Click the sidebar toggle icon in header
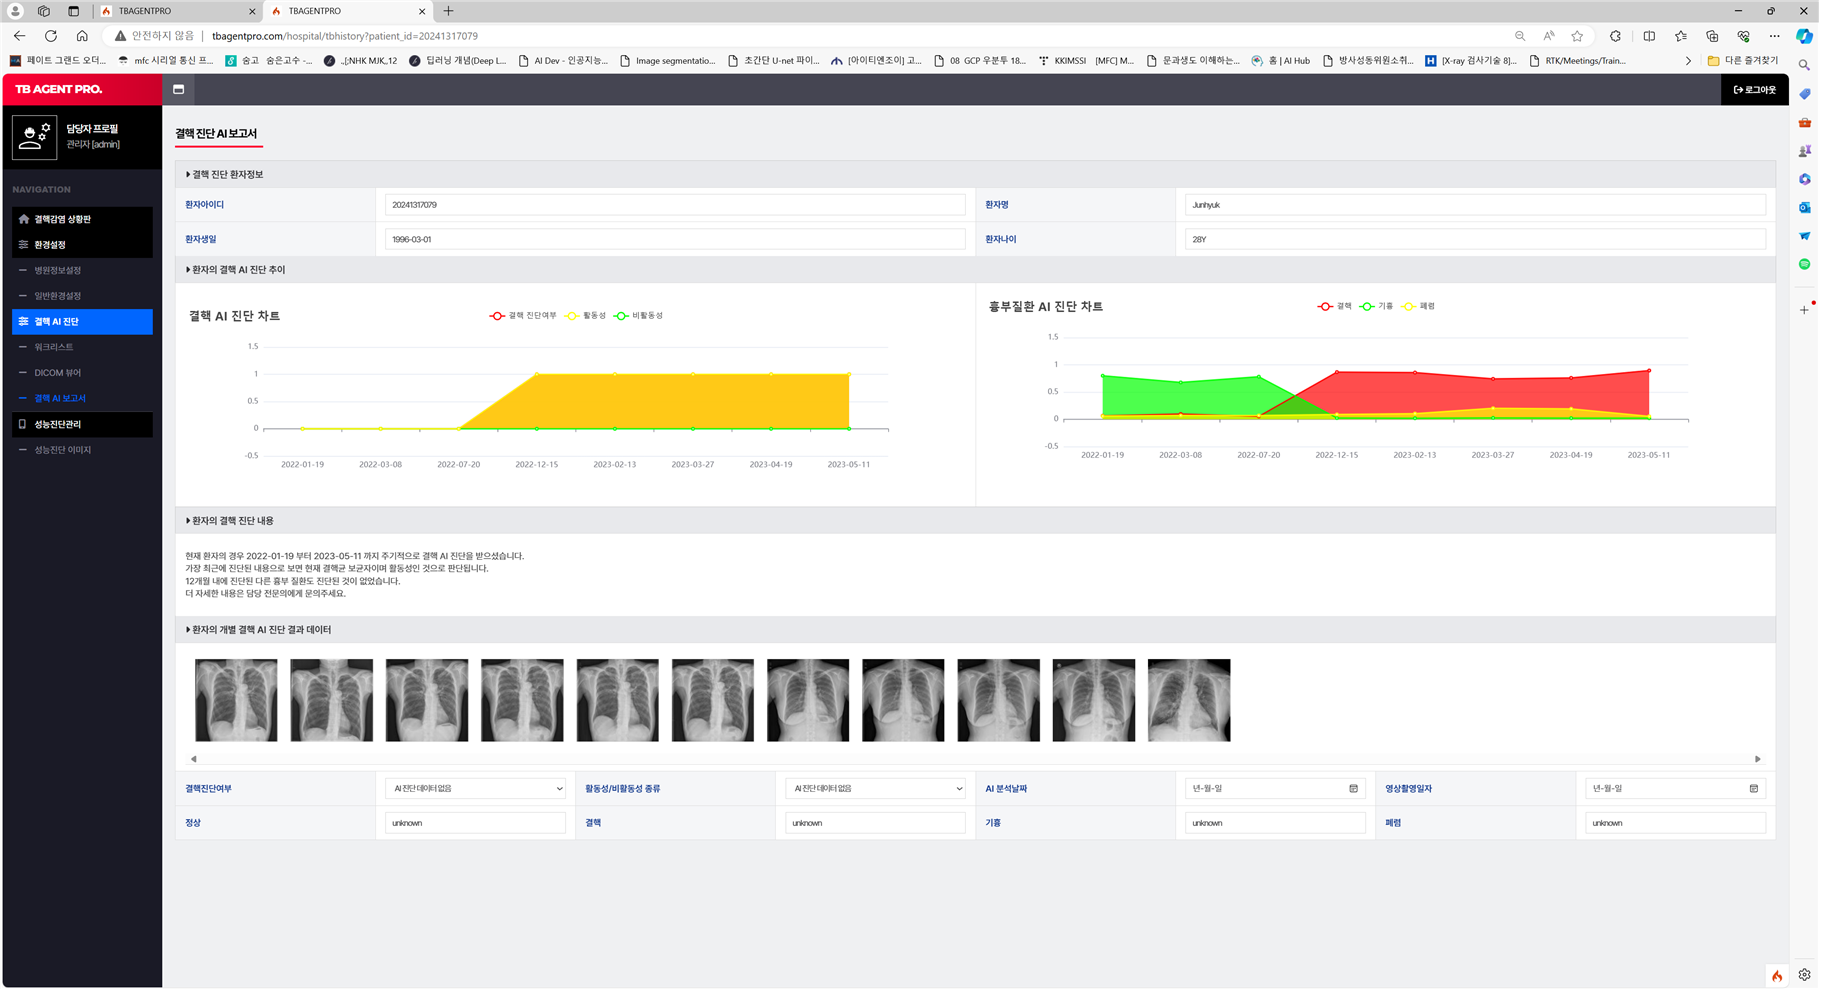This screenshot has height=991, width=1821. coord(178,89)
